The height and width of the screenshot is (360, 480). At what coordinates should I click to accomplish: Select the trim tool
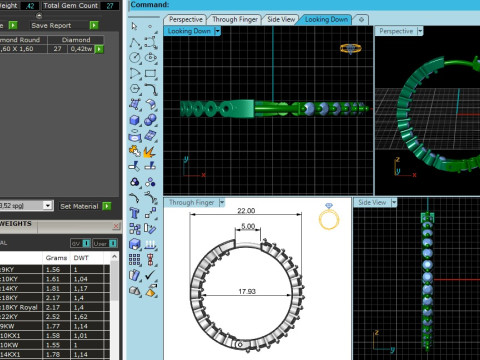[x=135, y=166]
